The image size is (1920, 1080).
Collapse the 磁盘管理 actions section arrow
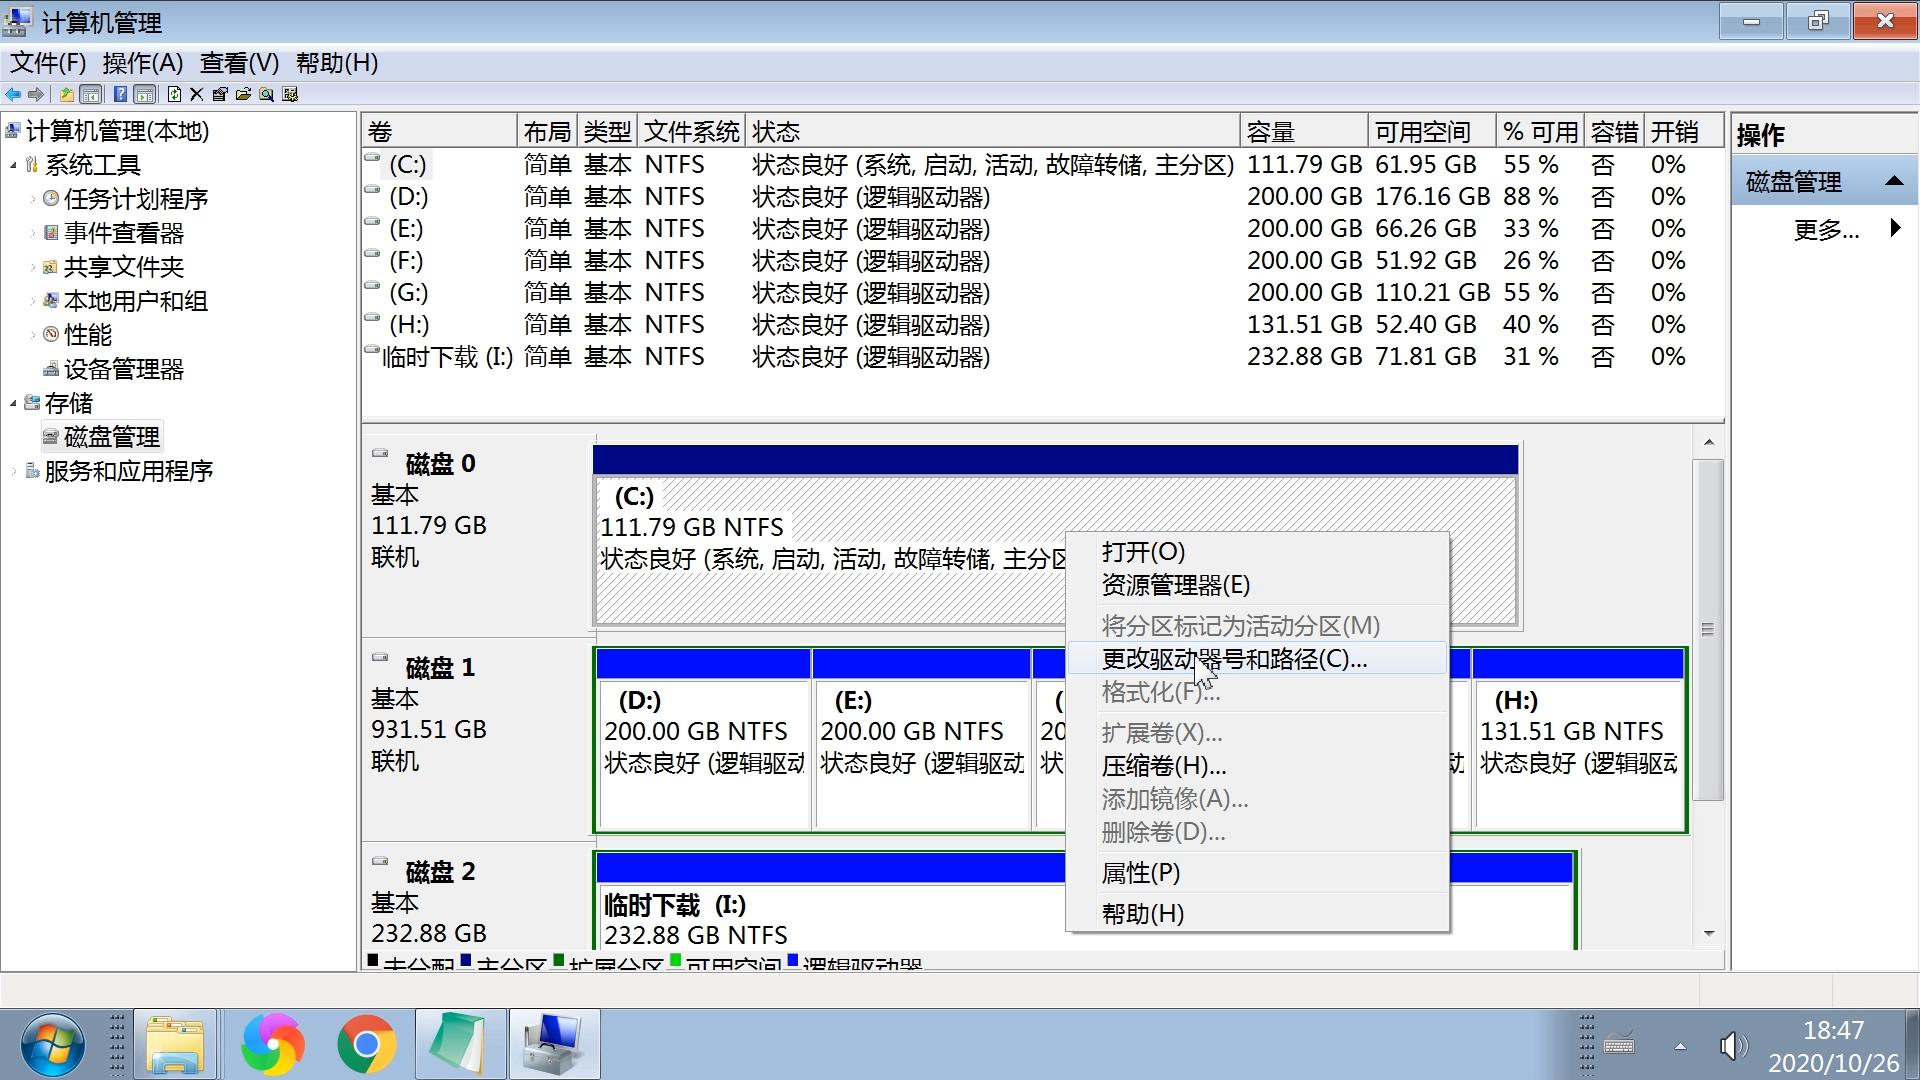(x=1893, y=181)
